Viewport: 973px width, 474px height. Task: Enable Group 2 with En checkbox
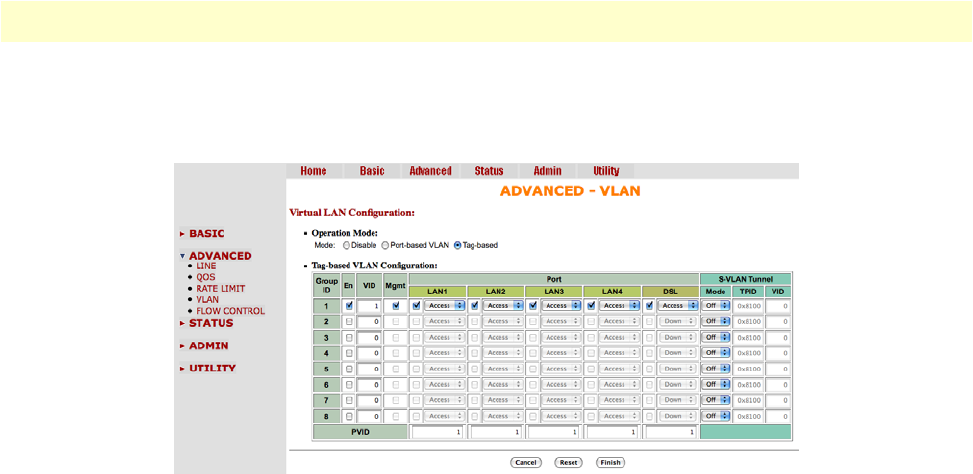[x=348, y=321]
